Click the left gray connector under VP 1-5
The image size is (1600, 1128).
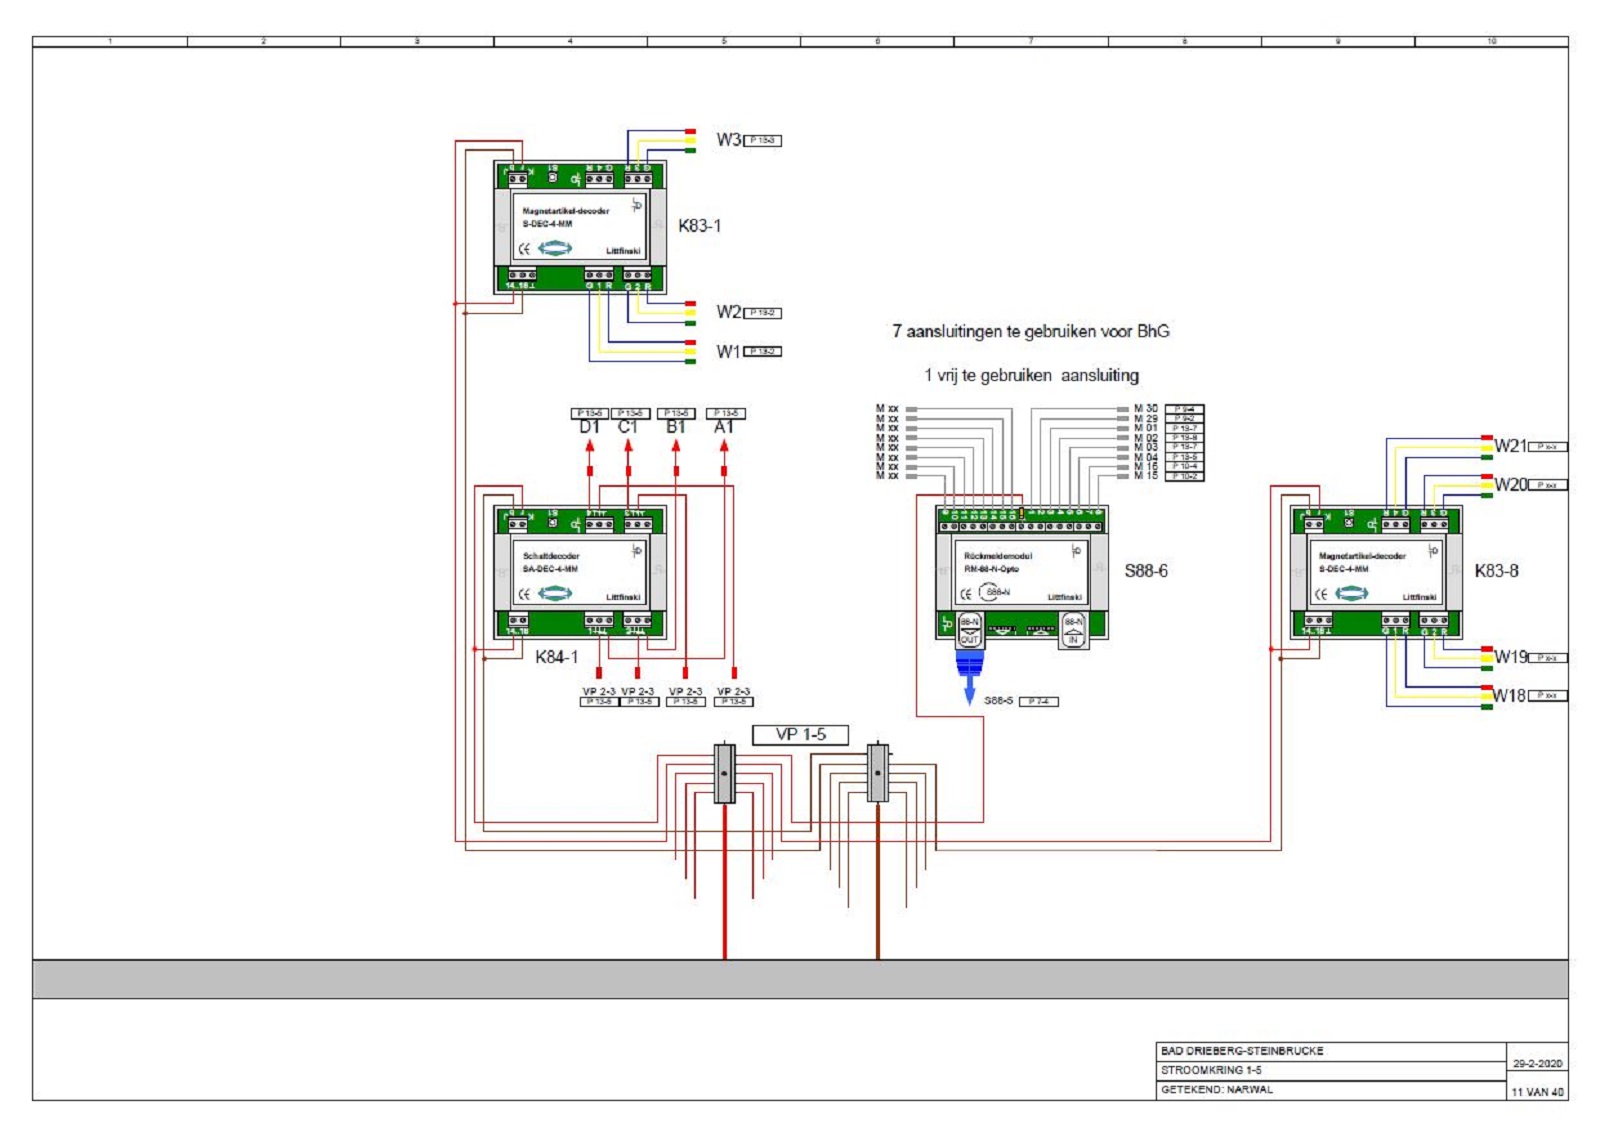pyautogui.click(x=725, y=773)
